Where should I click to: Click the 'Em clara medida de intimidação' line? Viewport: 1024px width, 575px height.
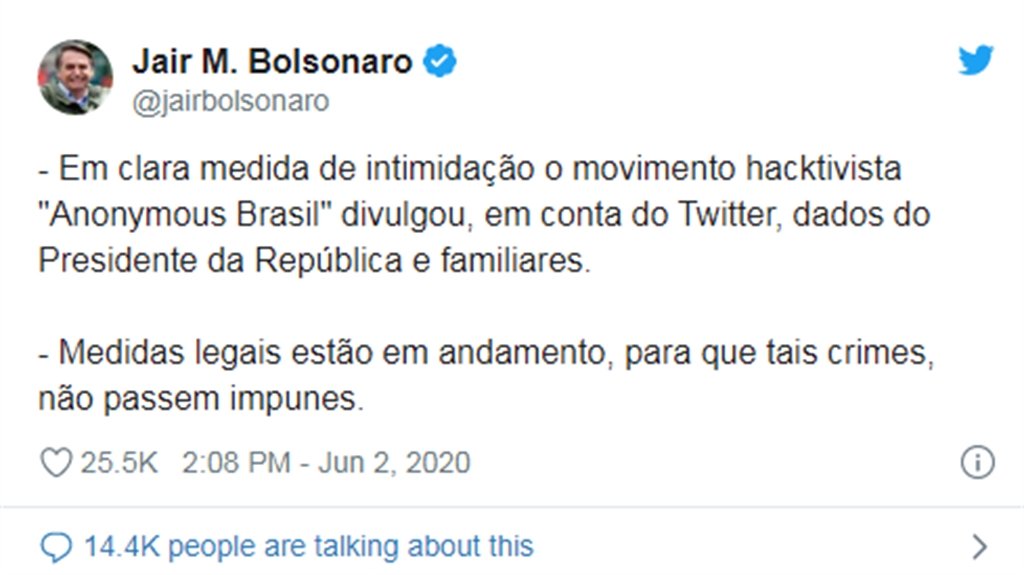(x=470, y=169)
